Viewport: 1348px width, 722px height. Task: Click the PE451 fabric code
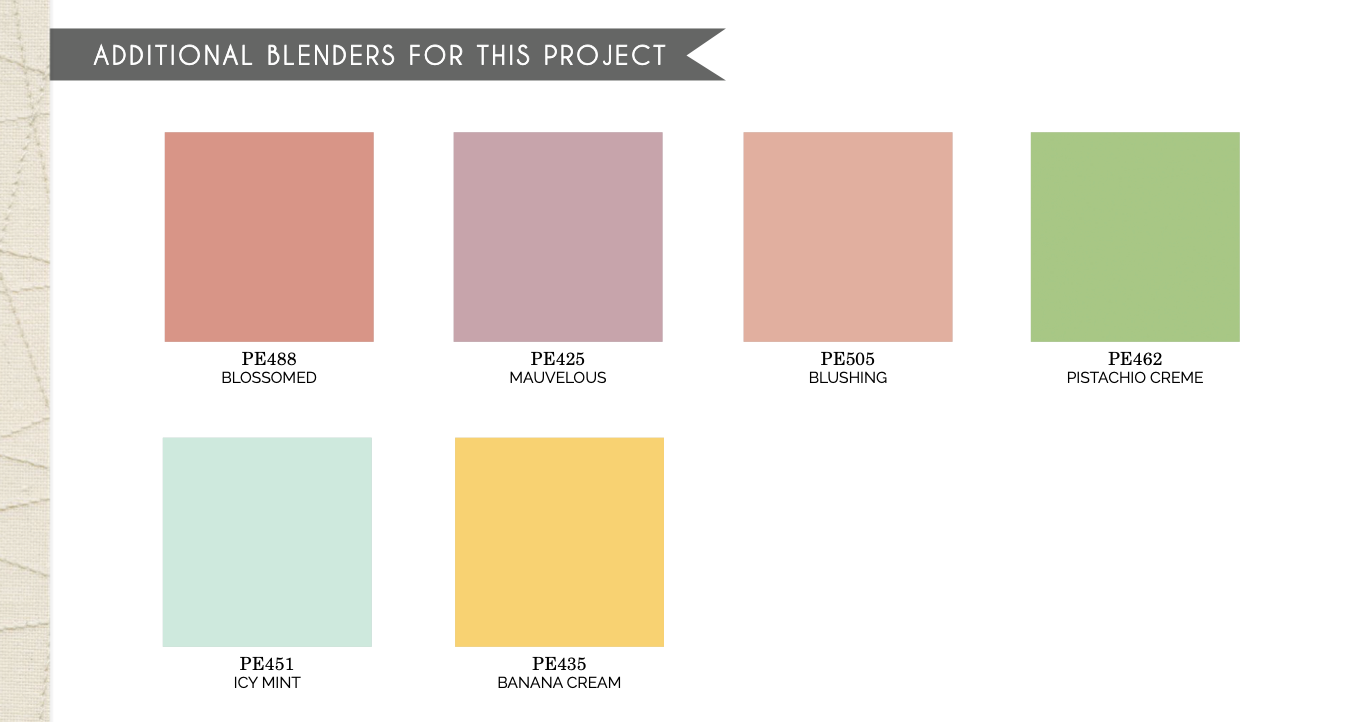[x=267, y=664]
